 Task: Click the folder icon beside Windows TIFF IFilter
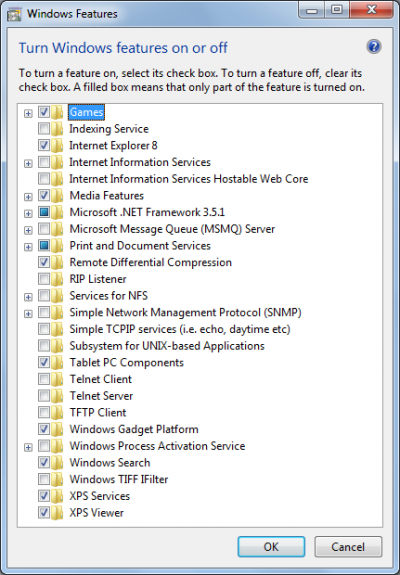point(57,479)
